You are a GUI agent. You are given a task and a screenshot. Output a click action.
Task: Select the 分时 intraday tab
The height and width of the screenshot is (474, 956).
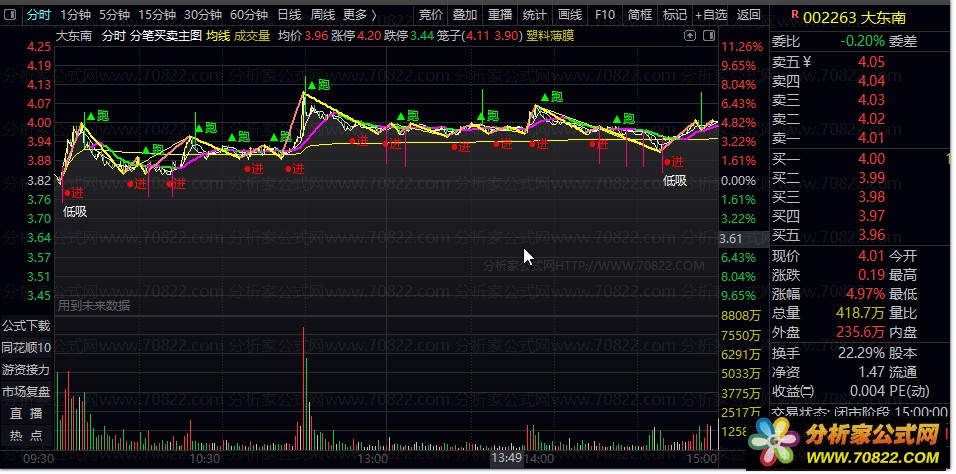(38, 15)
